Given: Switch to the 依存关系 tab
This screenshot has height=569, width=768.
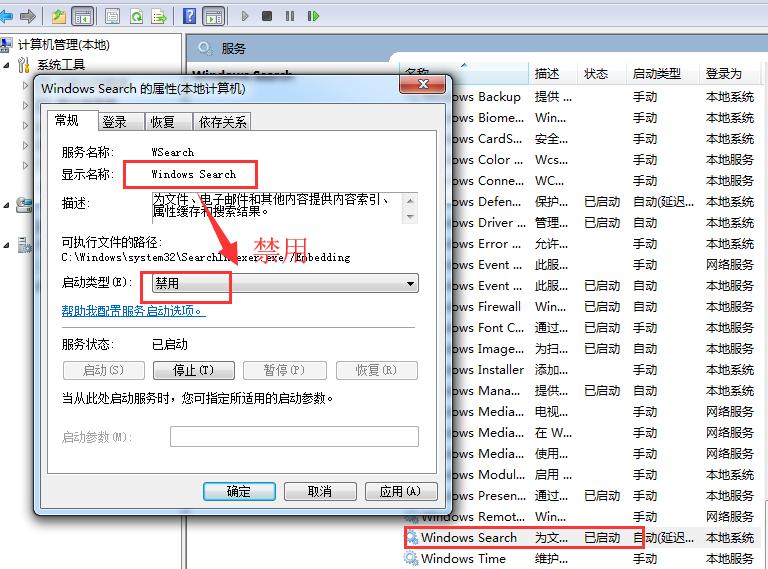Looking at the screenshot, I should click(222, 122).
